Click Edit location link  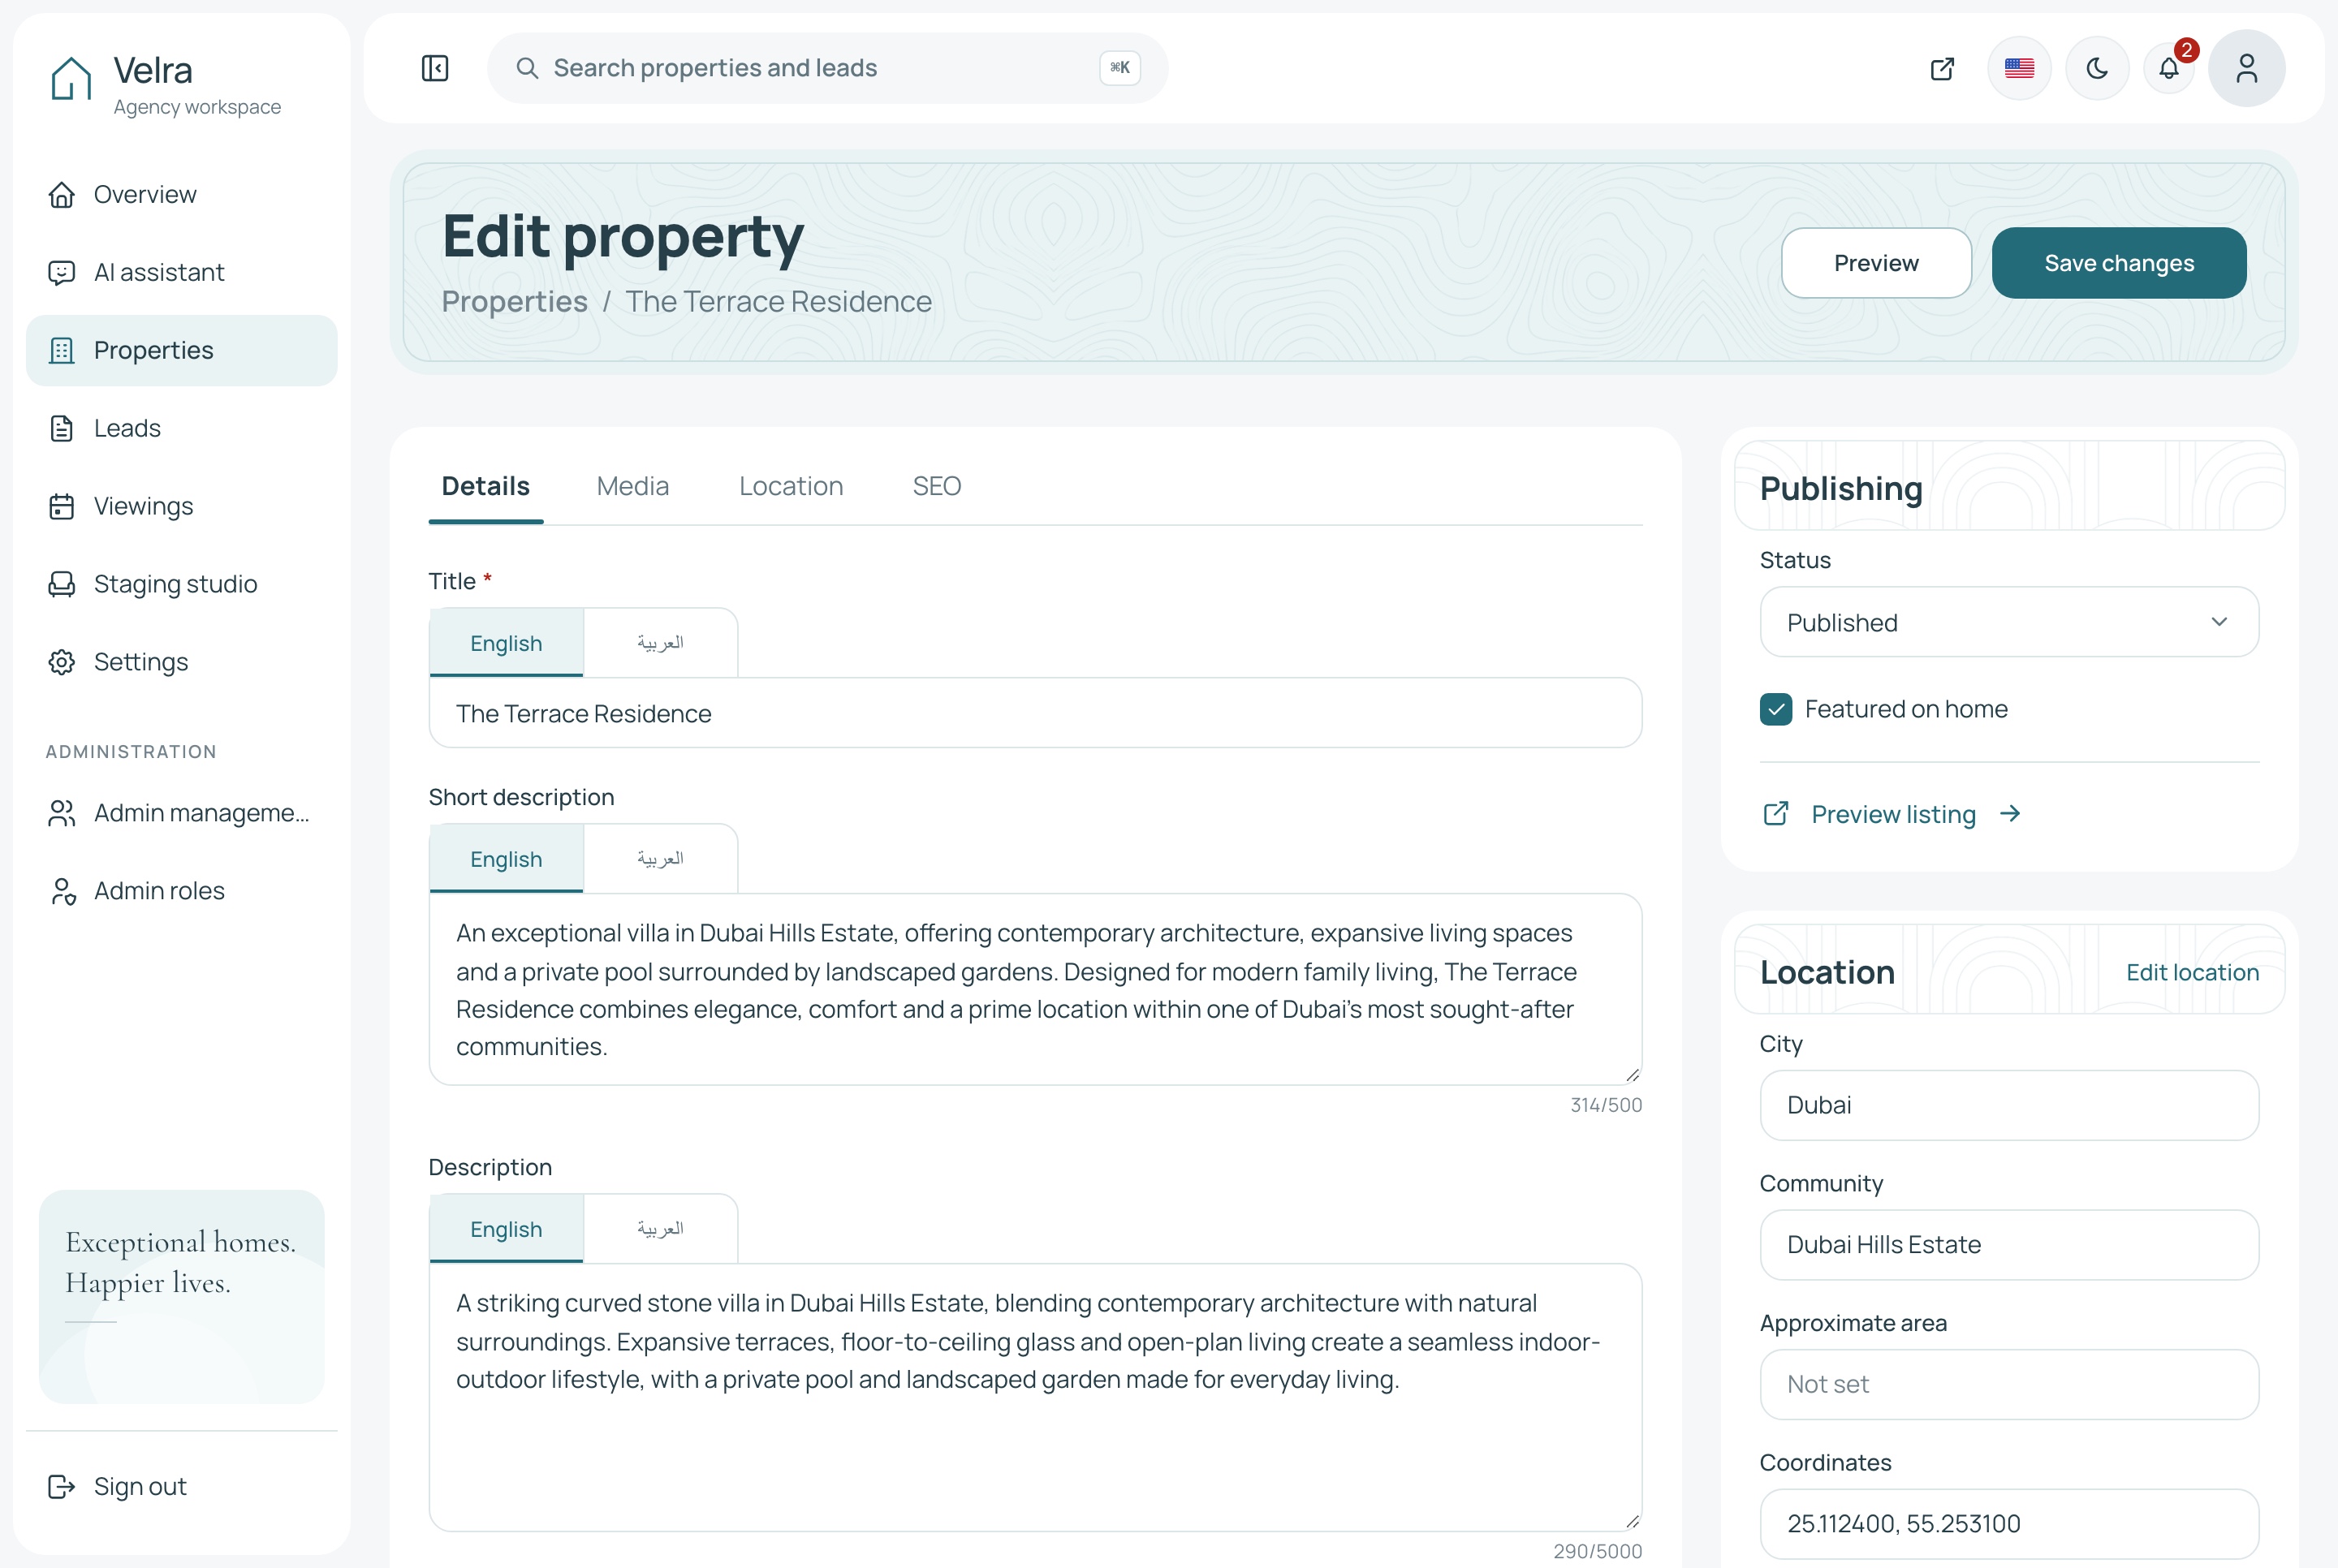pos(2192,972)
